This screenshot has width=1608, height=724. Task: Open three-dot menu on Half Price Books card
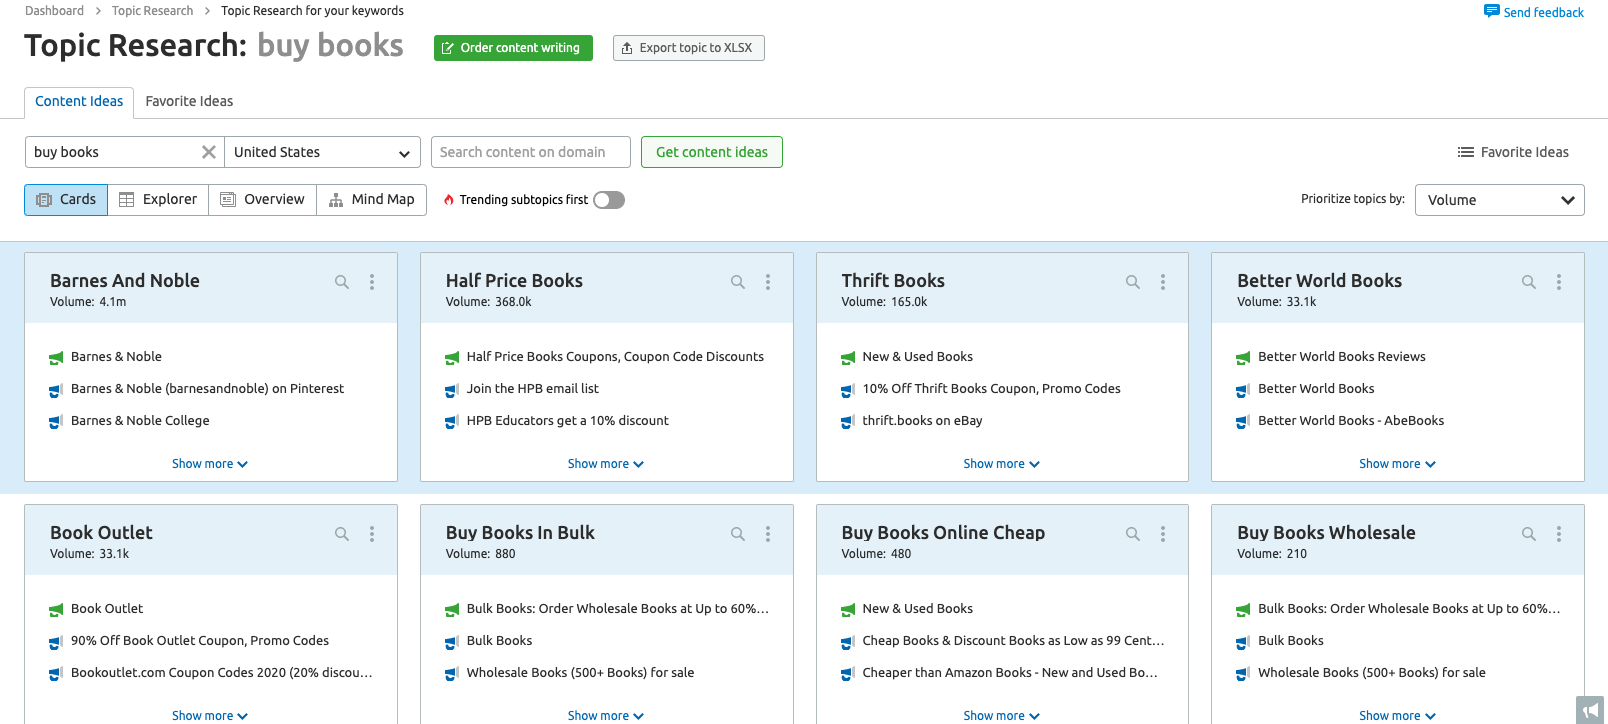click(x=768, y=282)
